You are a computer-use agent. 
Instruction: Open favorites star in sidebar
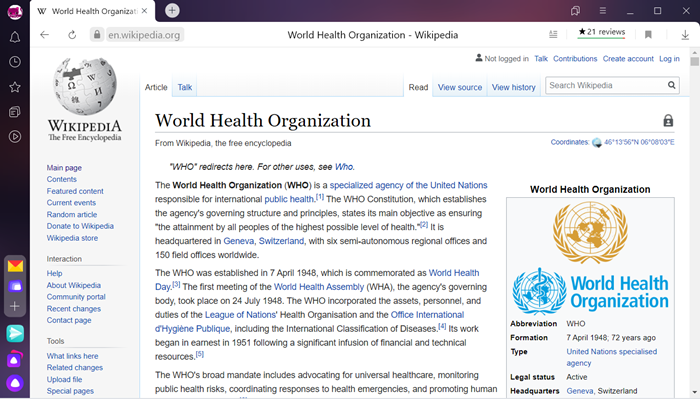(15, 87)
